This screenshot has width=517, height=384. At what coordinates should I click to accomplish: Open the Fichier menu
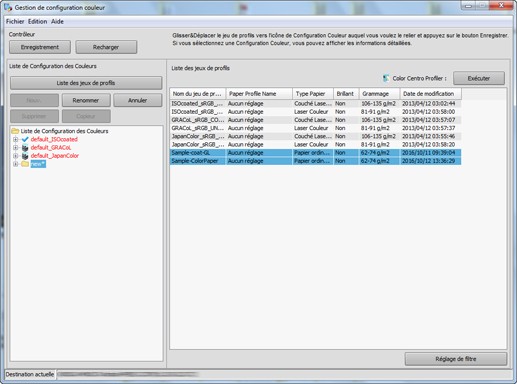point(15,21)
